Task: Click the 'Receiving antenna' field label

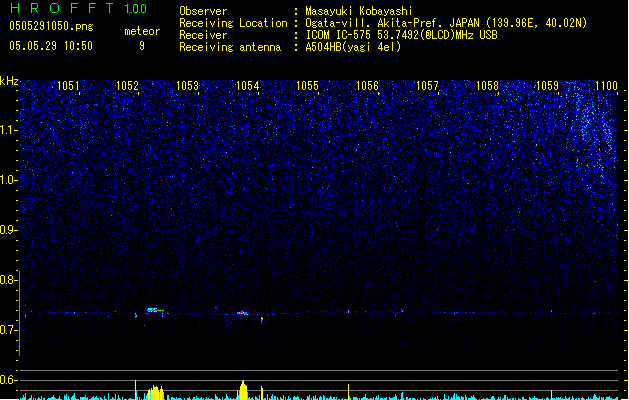Action: [230, 47]
